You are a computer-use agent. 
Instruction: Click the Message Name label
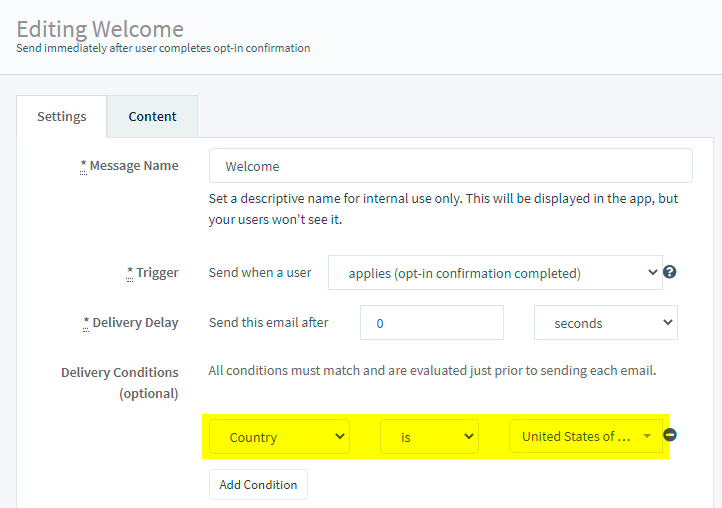[x=133, y=166]
